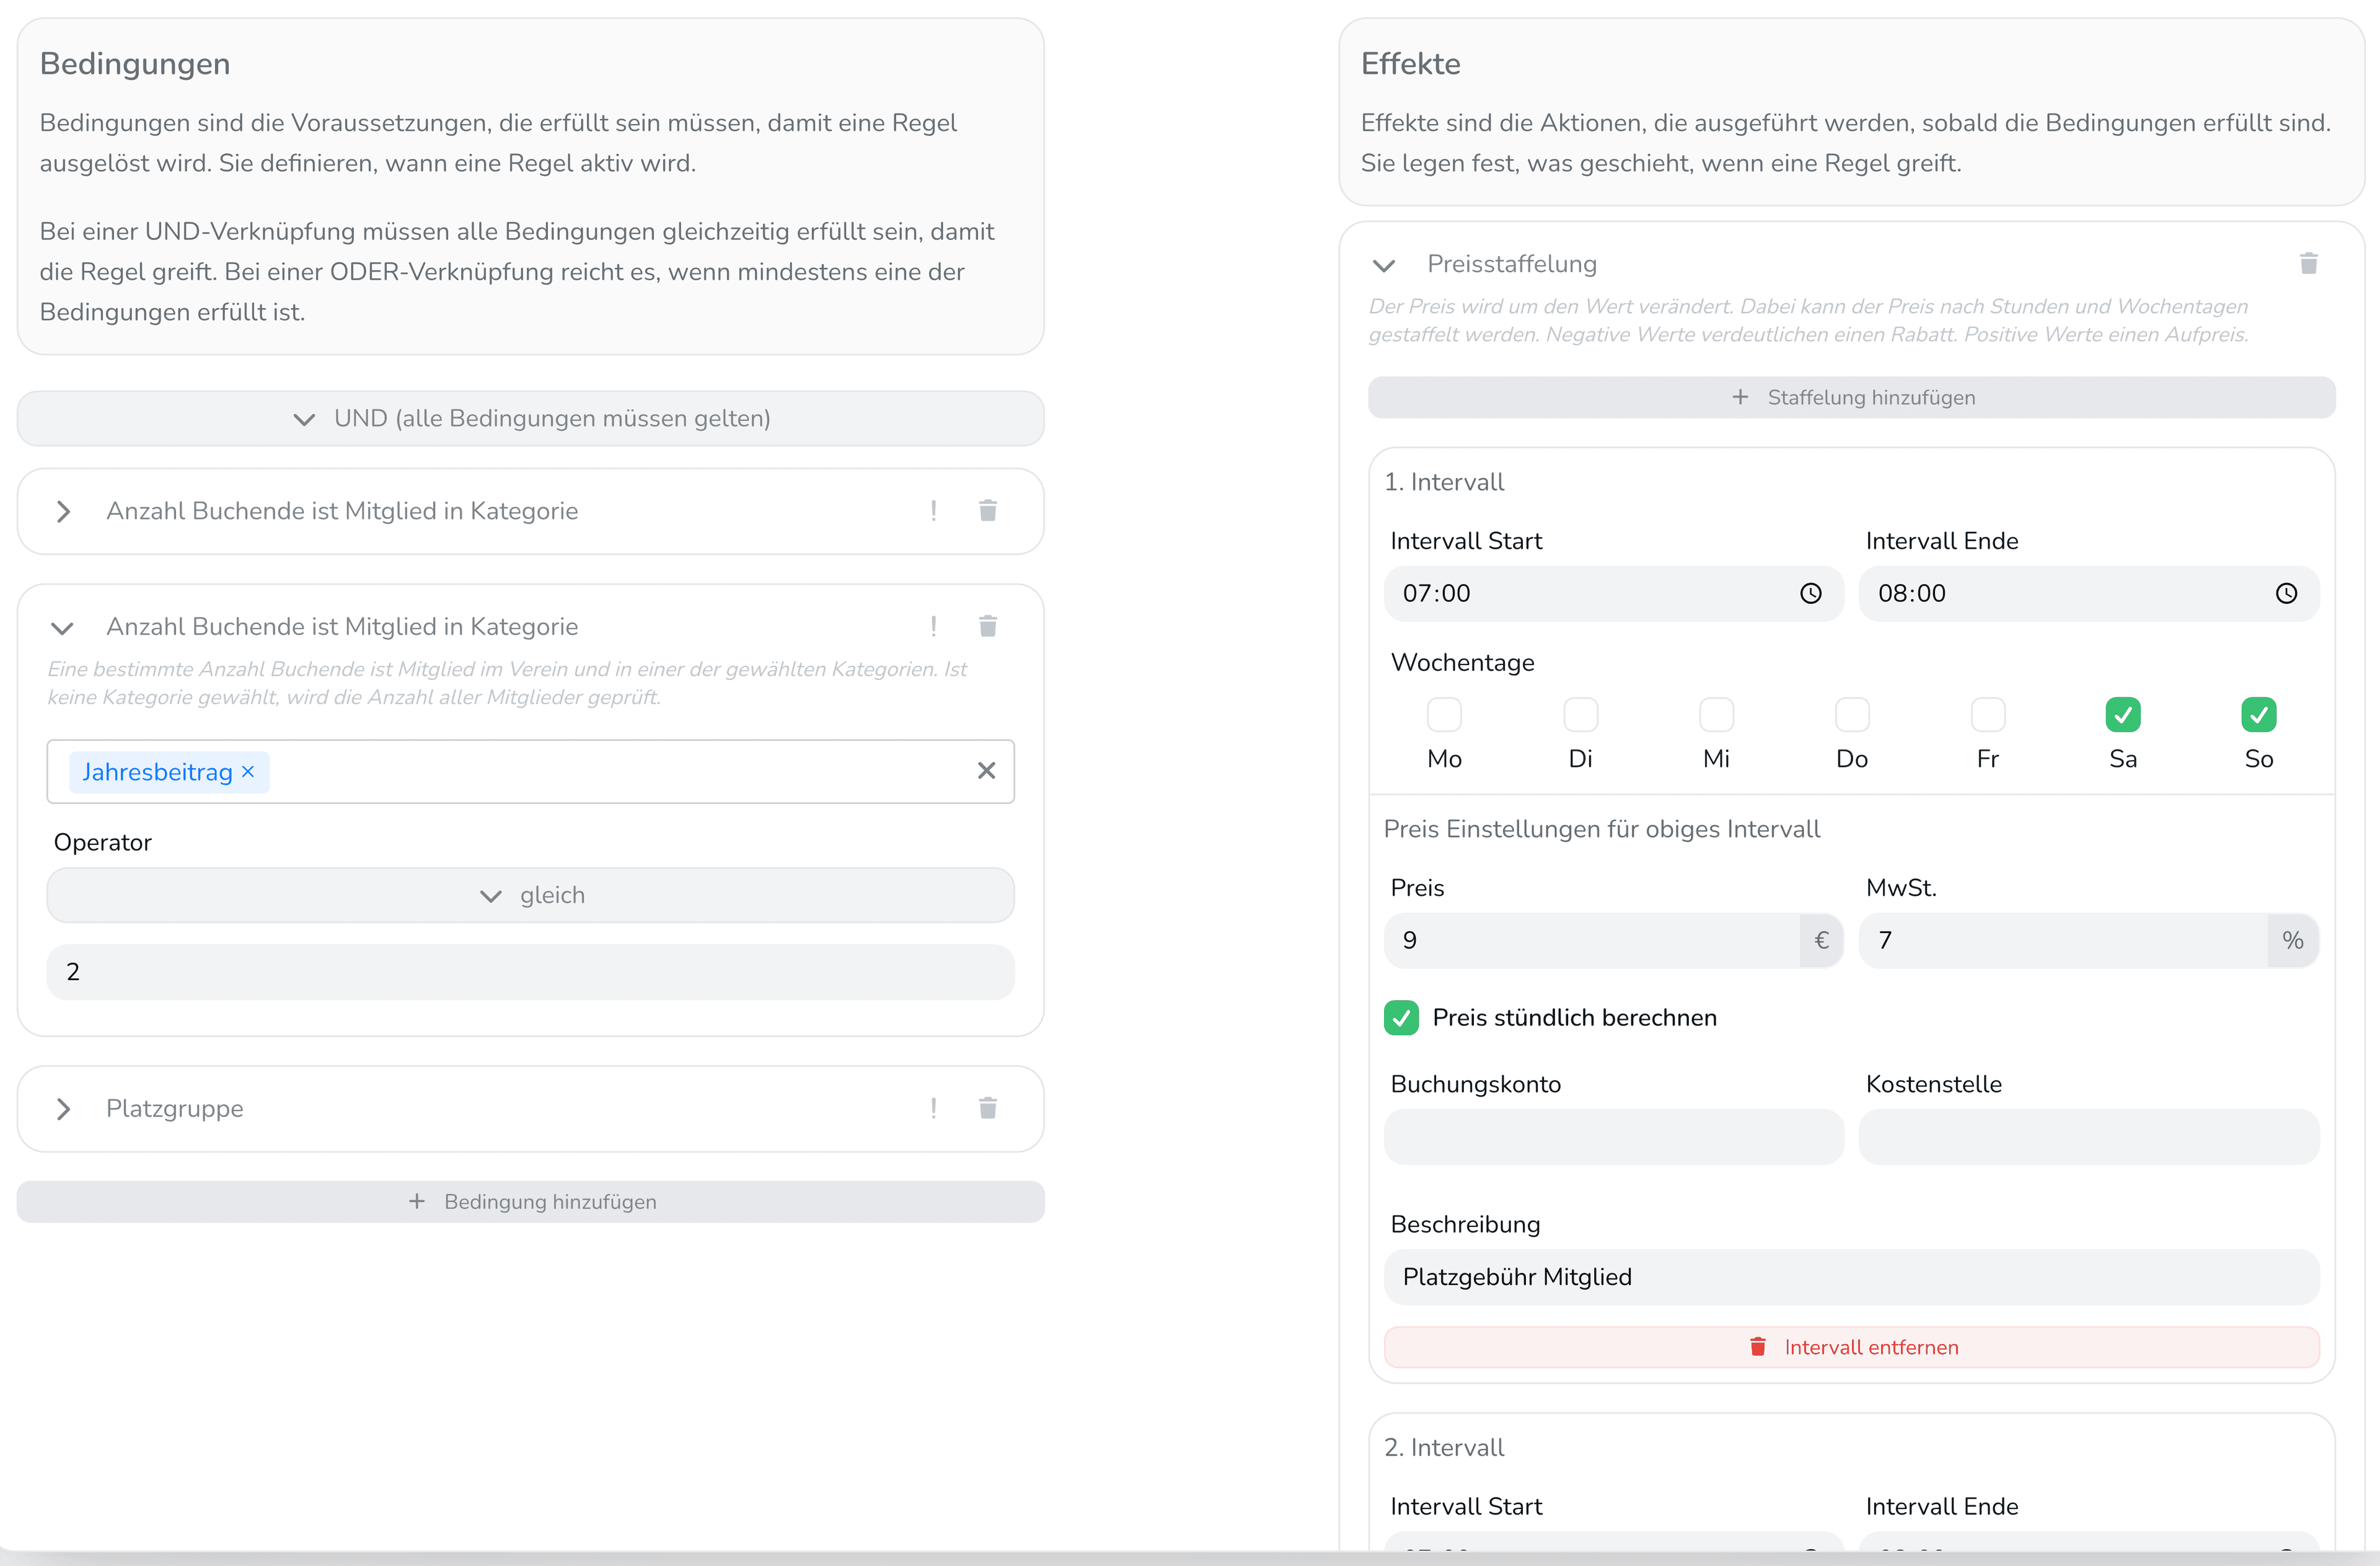Remove the Jahresbeitrag tag with its x
2380x1566 pixels.
click(248, 772)
